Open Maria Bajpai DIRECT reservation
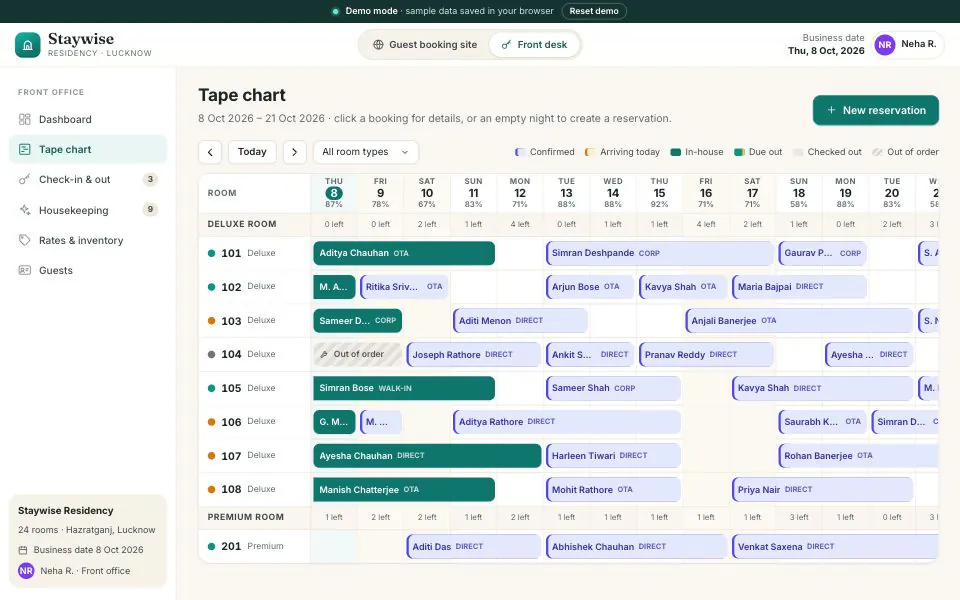960x600 pixels. [x=799, y=287]
